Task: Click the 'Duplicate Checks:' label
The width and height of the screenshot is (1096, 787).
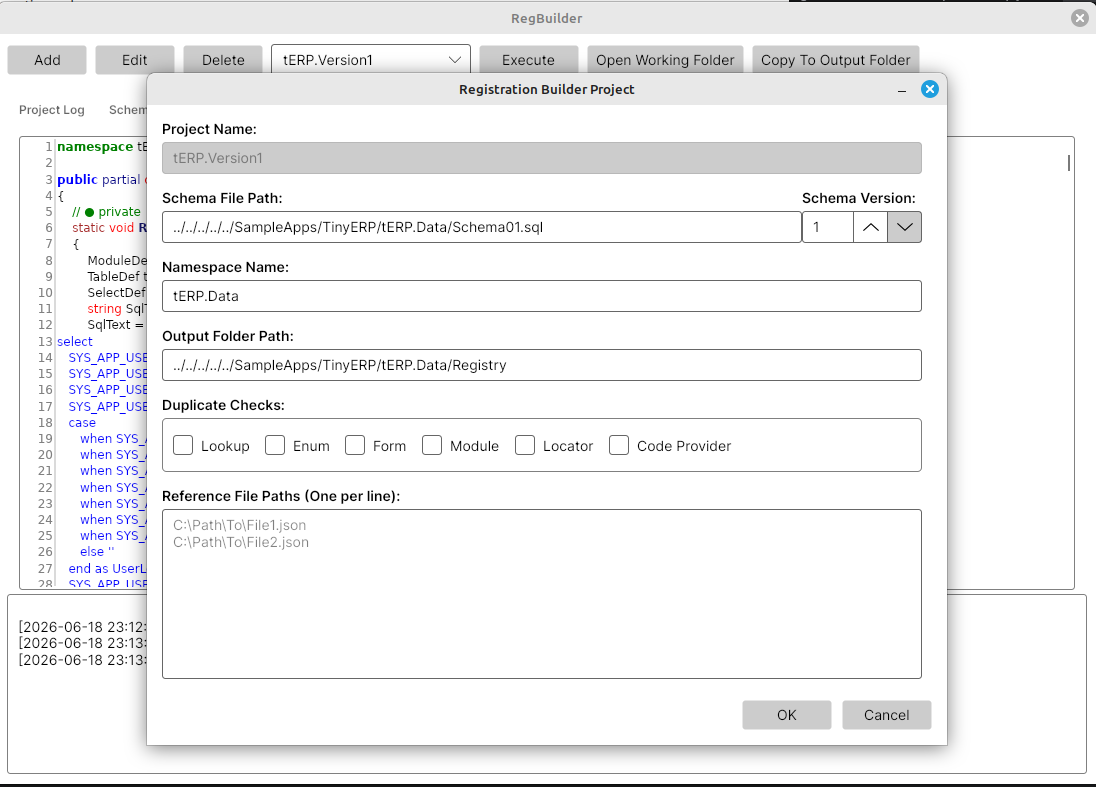Action: 223,405
